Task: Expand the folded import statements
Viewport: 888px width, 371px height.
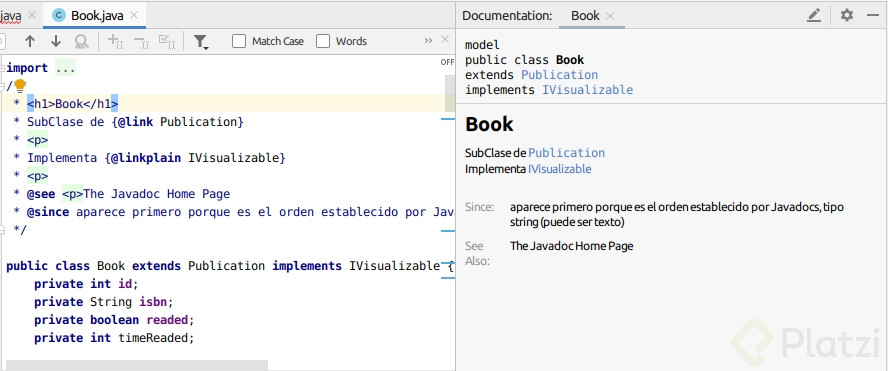Action: coord(2,68)
